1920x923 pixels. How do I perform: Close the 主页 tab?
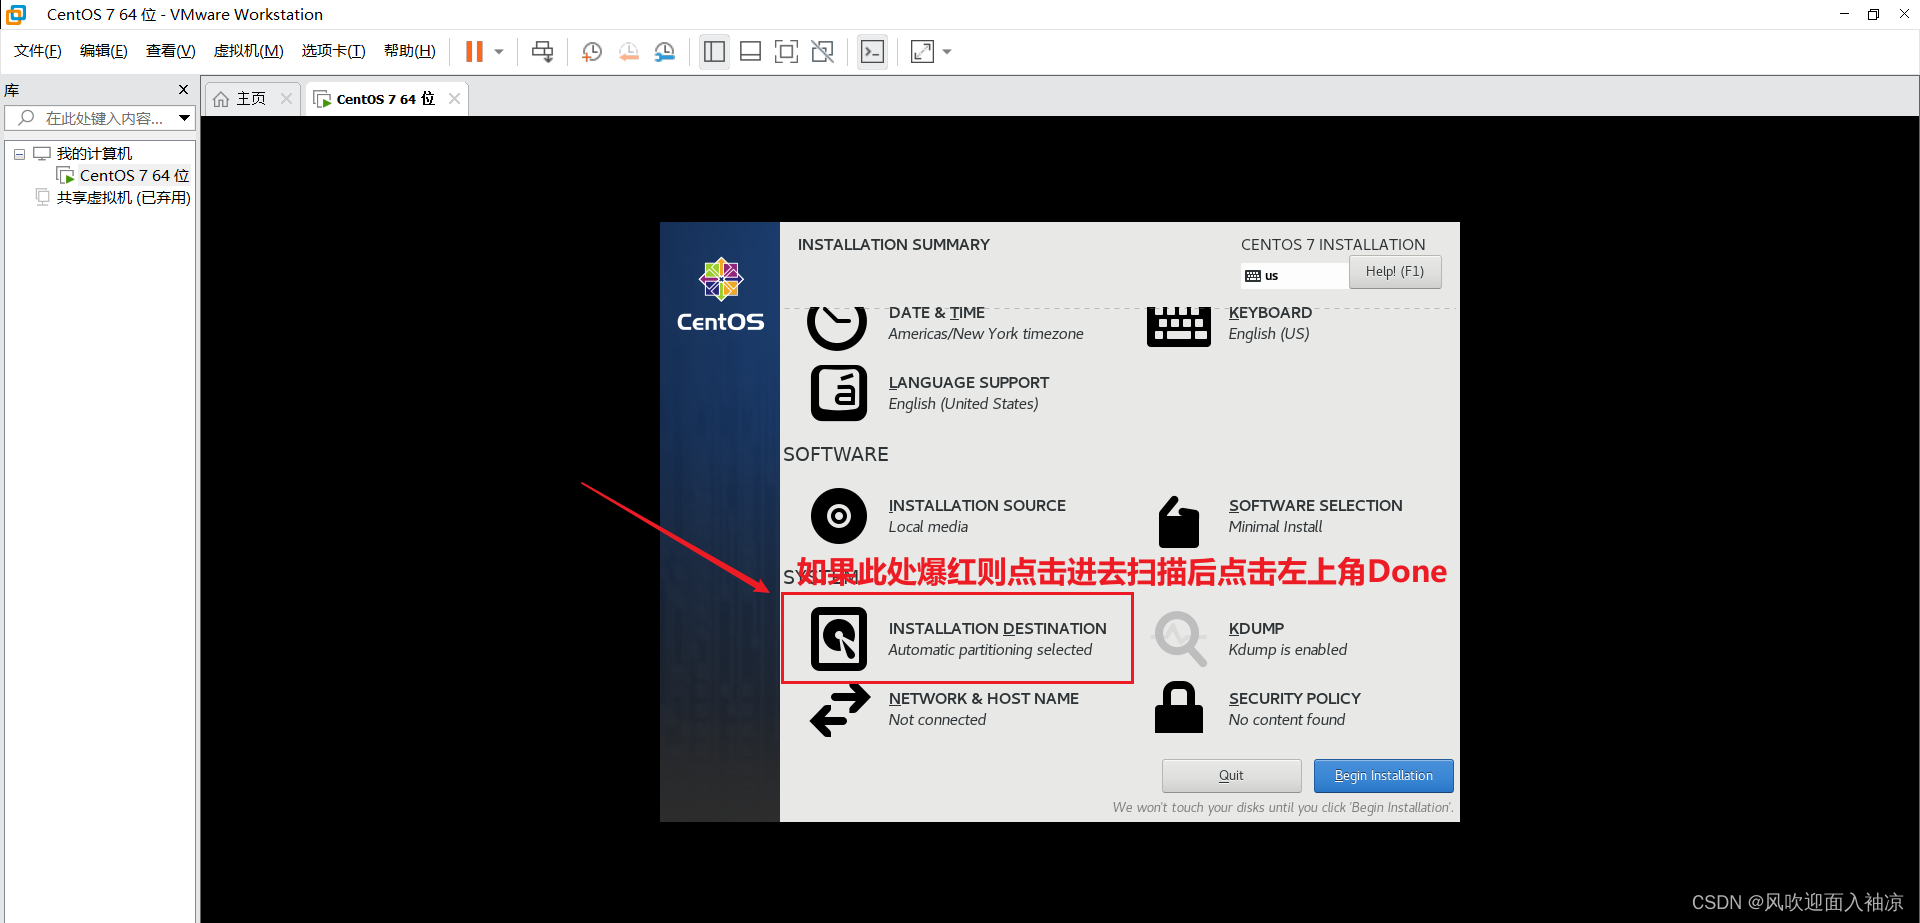point(287,98)
